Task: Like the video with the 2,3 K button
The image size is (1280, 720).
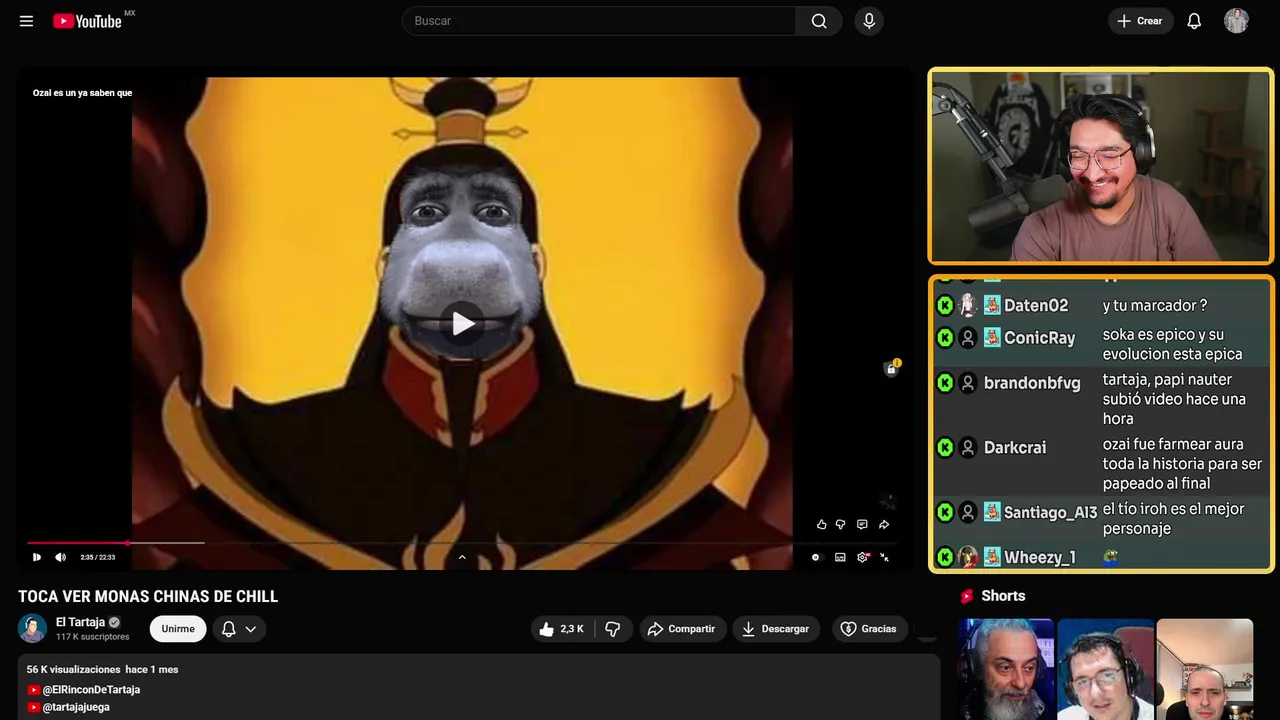Action: click(562, 629)
